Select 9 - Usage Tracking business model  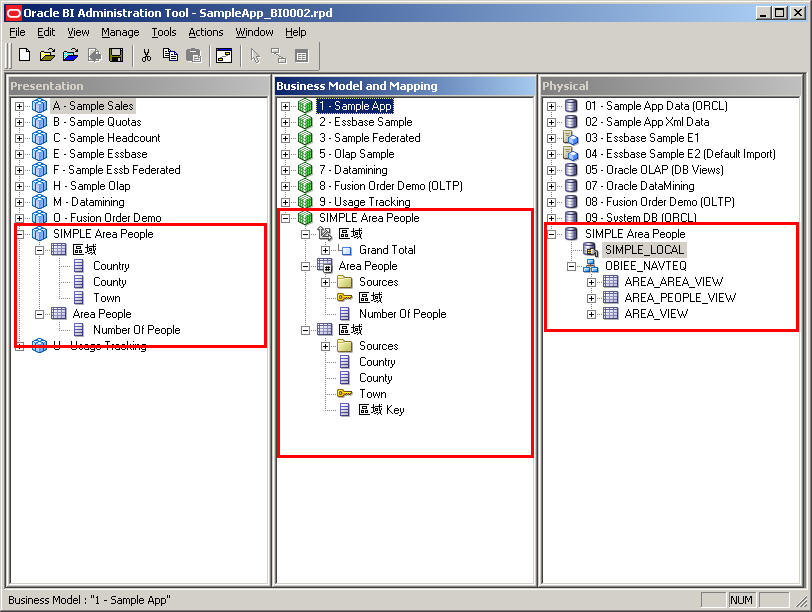(365, 201)
